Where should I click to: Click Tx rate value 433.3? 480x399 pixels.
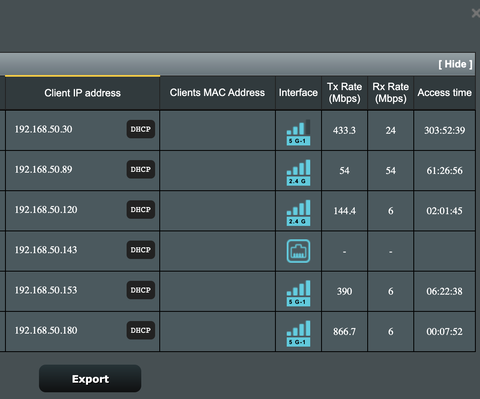pyautogui.click(x=344, y=130)
